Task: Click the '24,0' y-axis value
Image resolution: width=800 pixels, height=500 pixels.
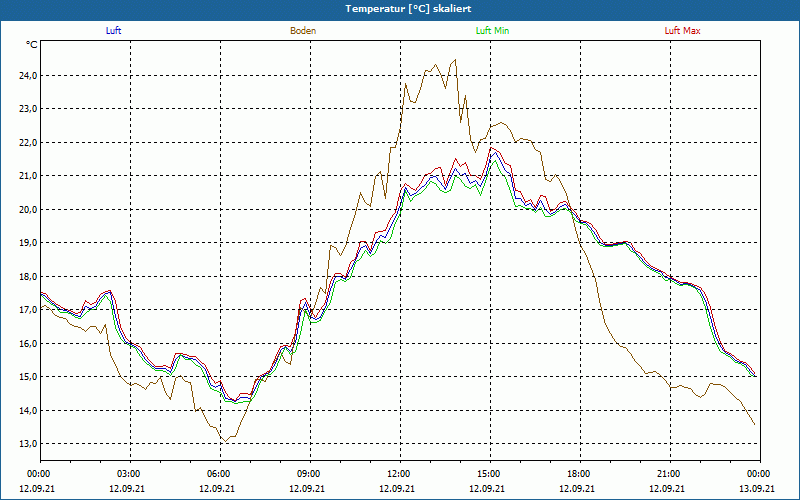Action: point(29,76)
